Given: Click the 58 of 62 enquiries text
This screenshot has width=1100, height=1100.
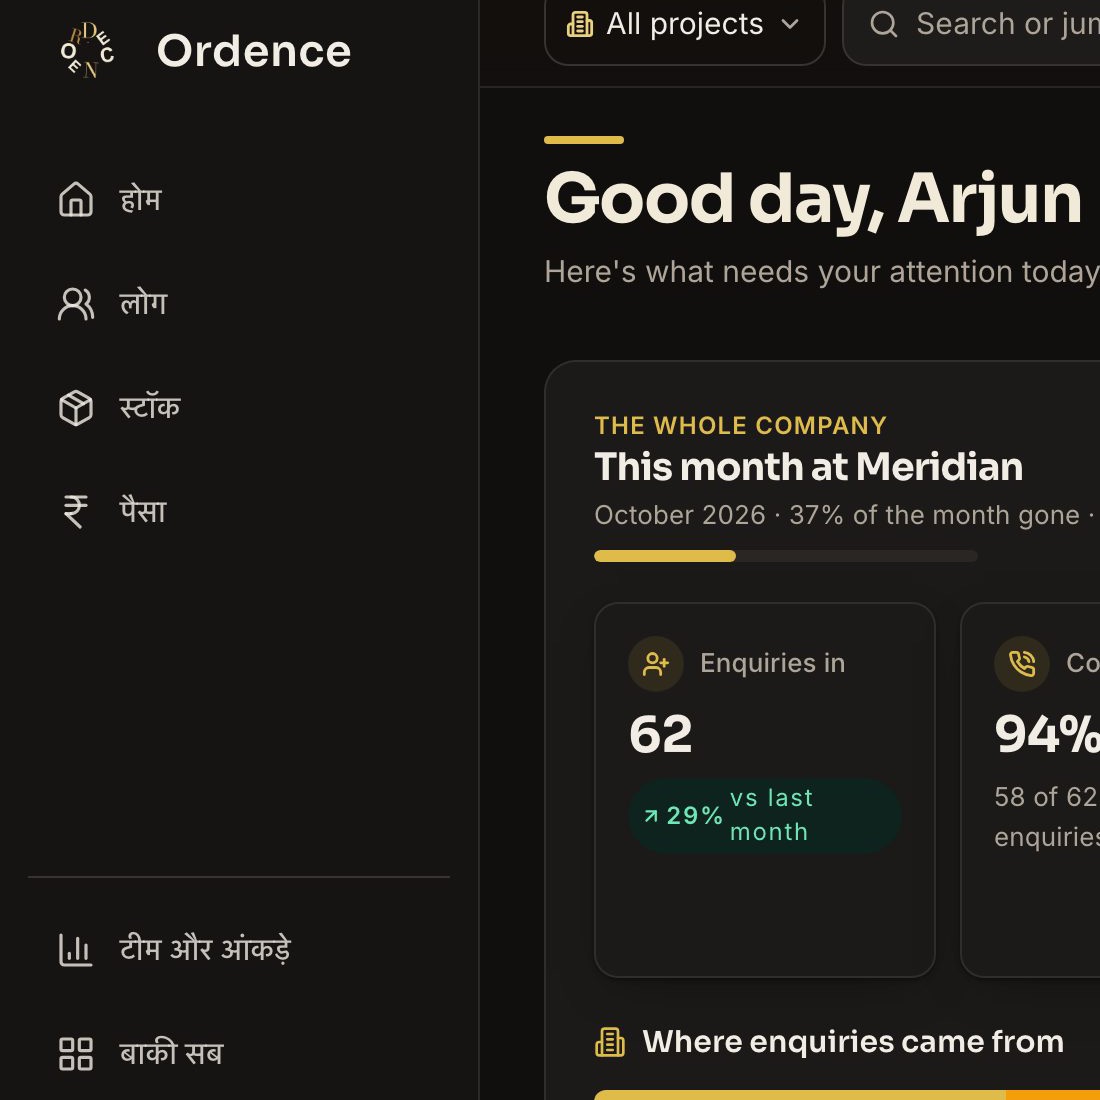Looking at the screenshot, I should [1047, 816].
